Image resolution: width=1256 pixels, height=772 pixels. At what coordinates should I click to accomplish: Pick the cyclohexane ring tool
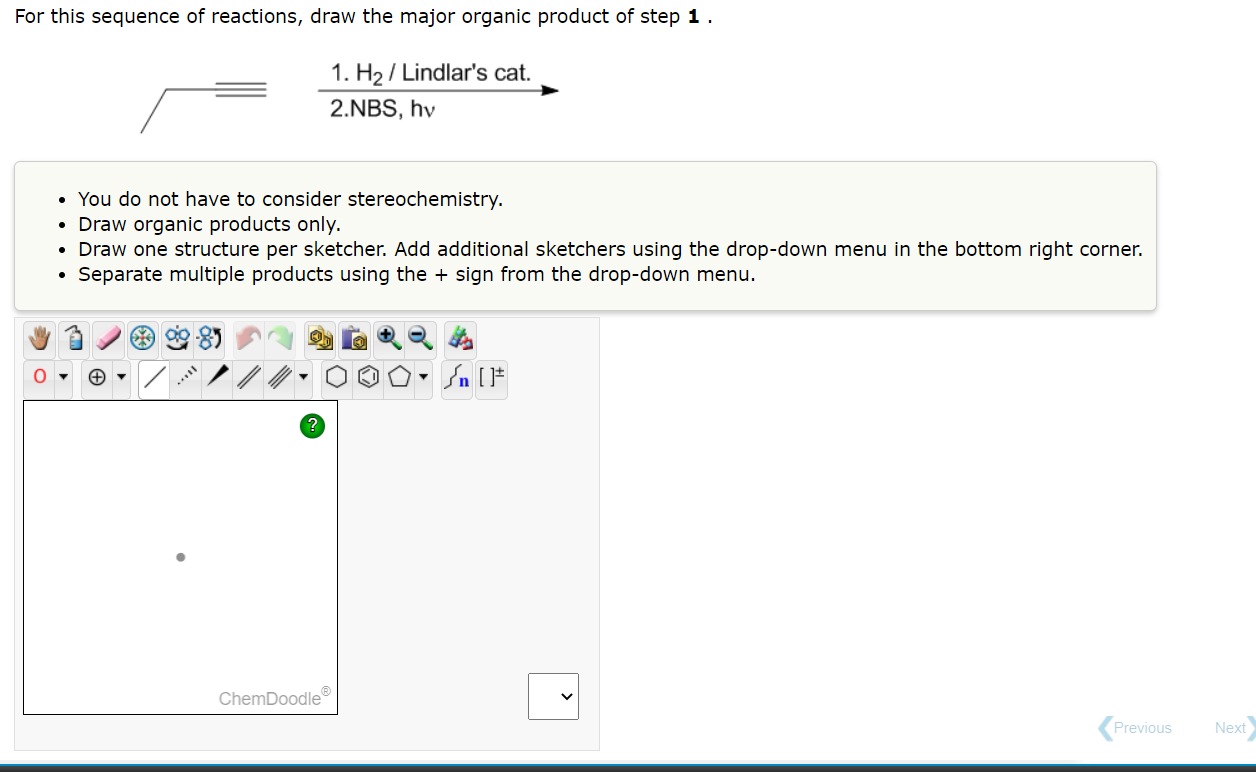[336, 378]
